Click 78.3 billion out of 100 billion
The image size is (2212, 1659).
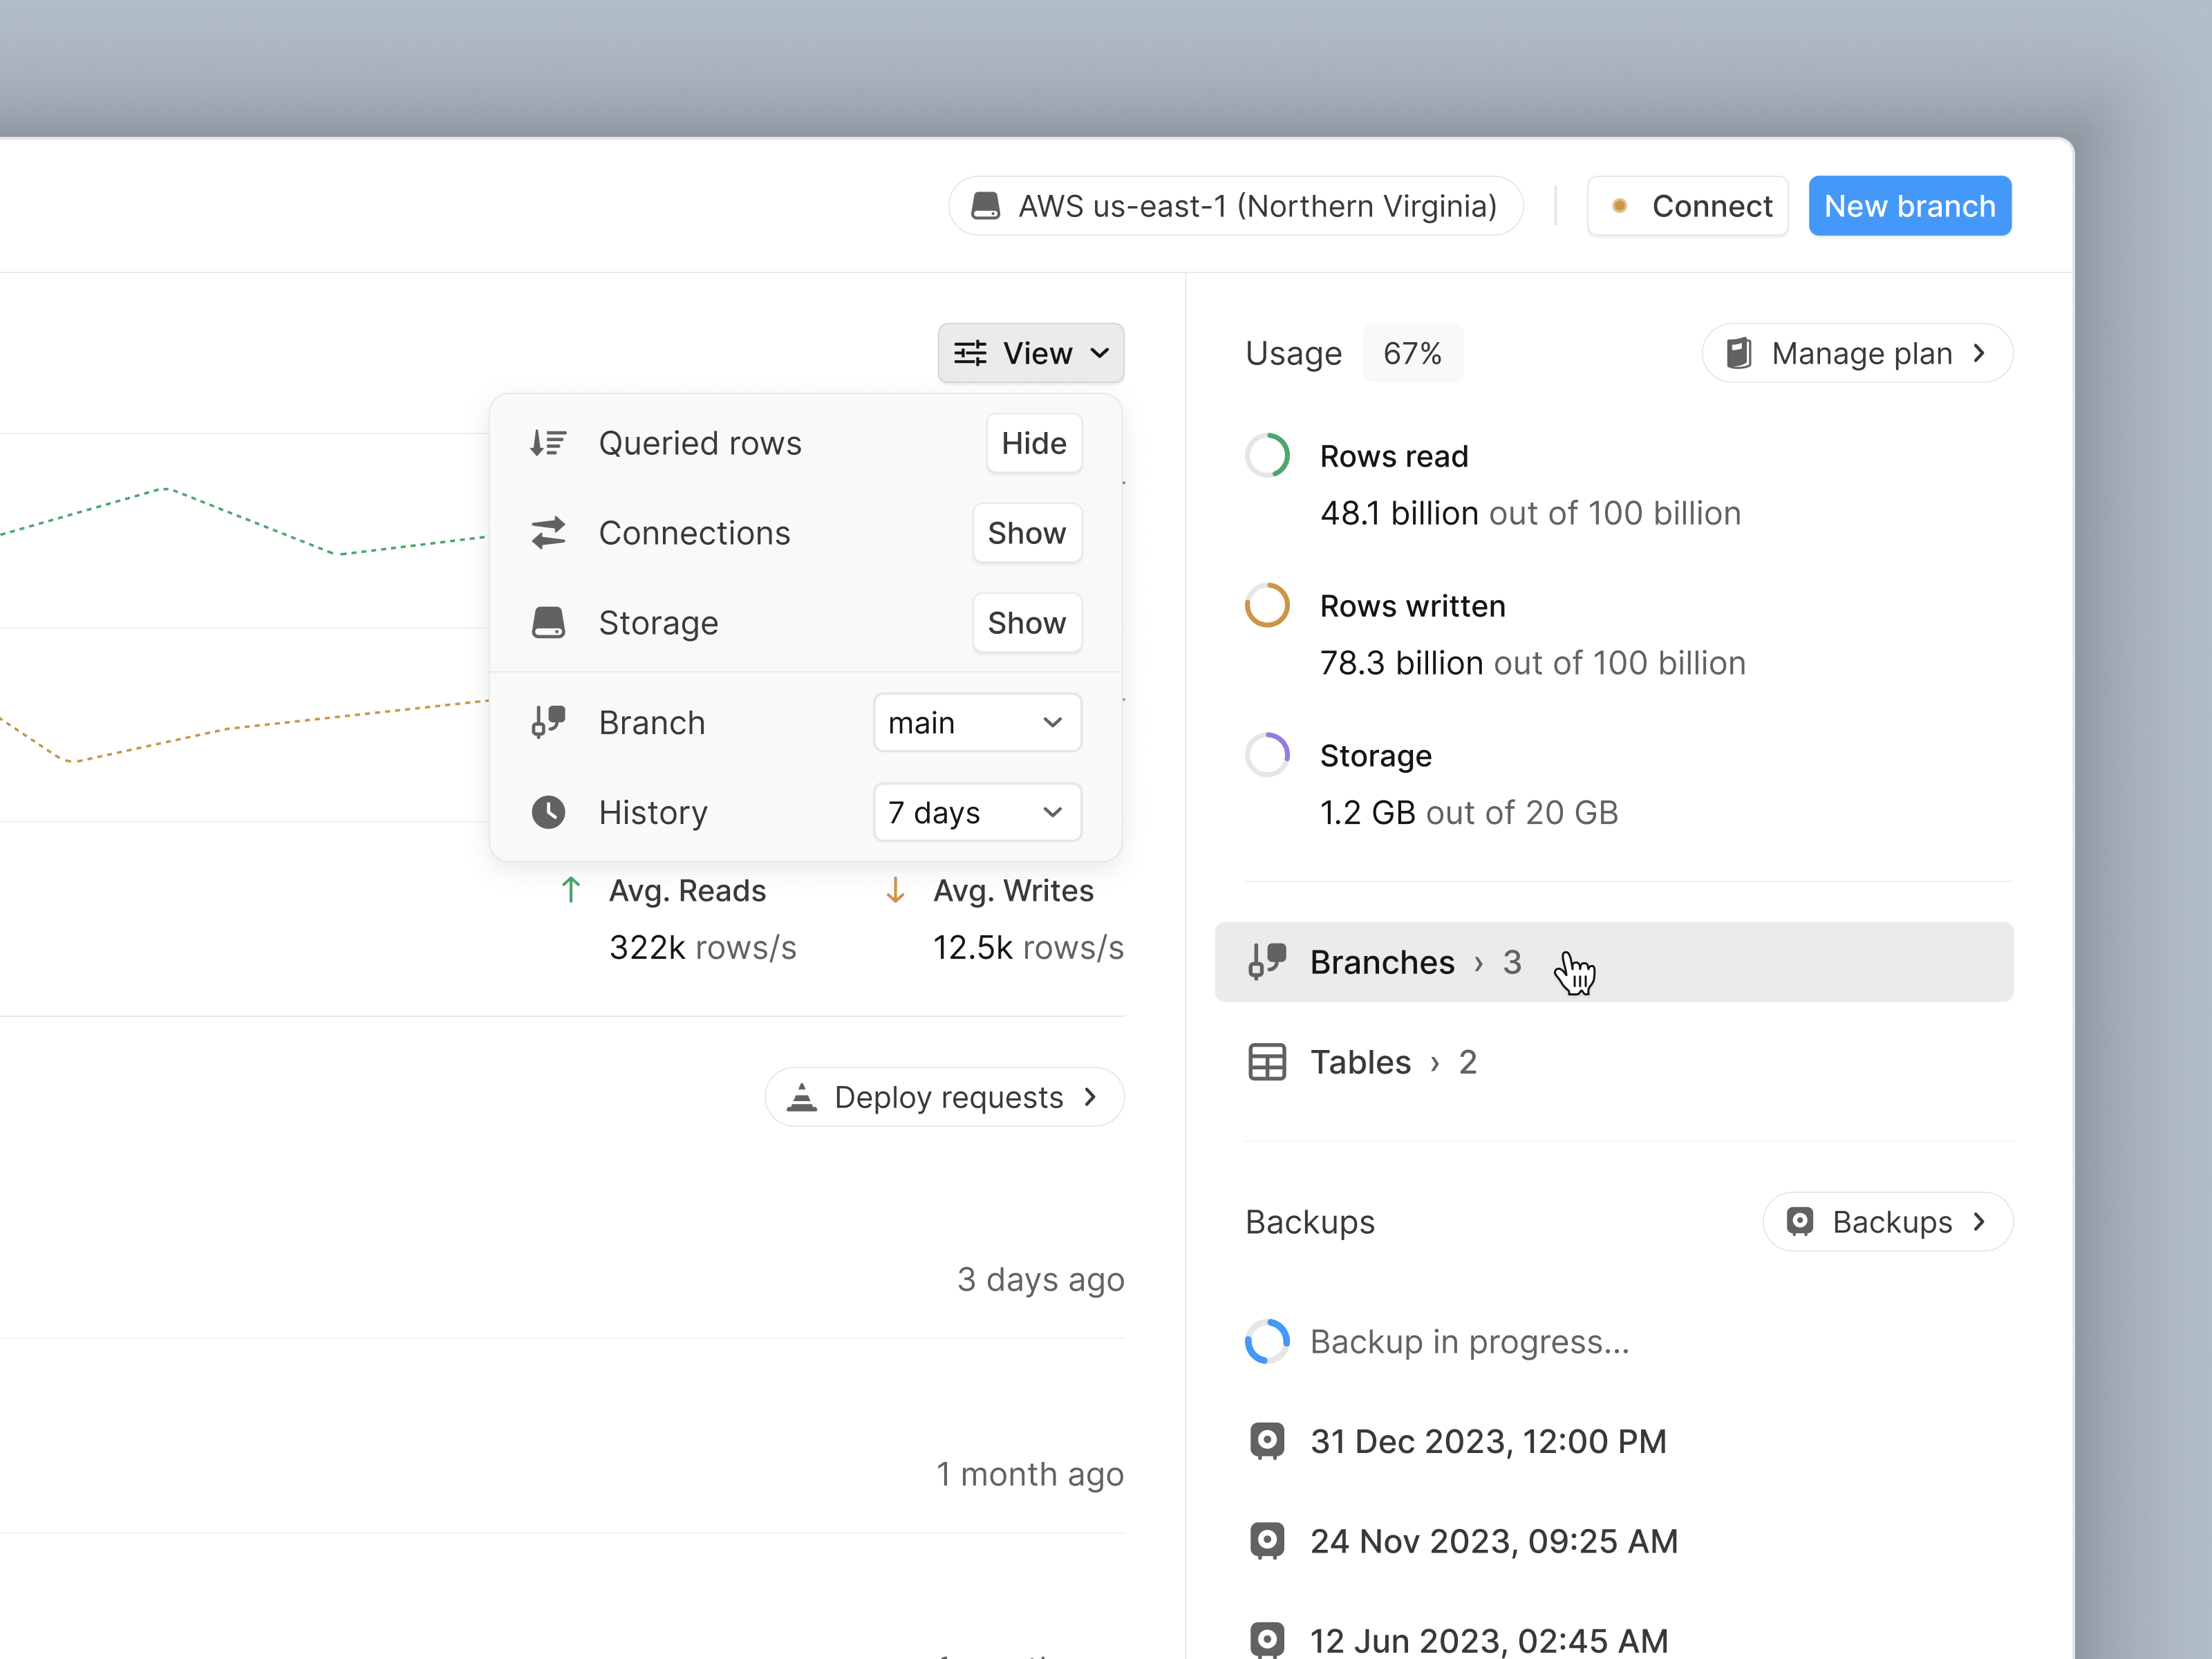tap(1533, 663)
